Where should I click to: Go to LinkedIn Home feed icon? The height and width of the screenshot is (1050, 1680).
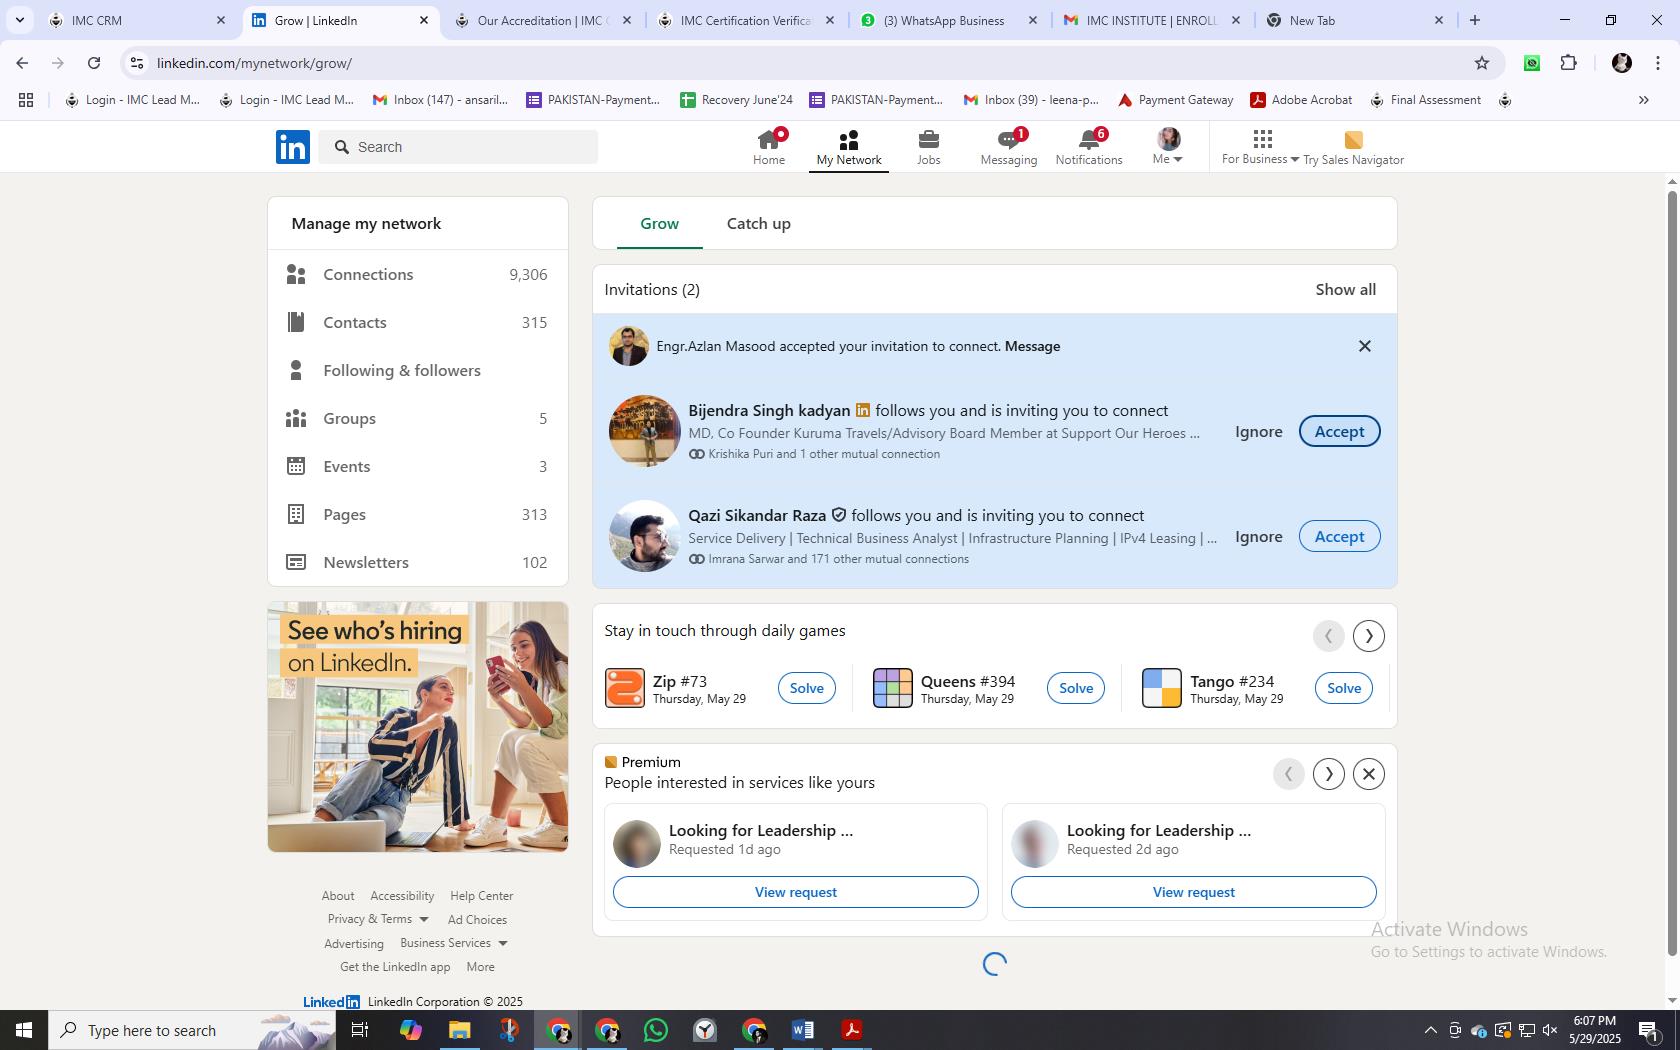click(x=769, y=147)
